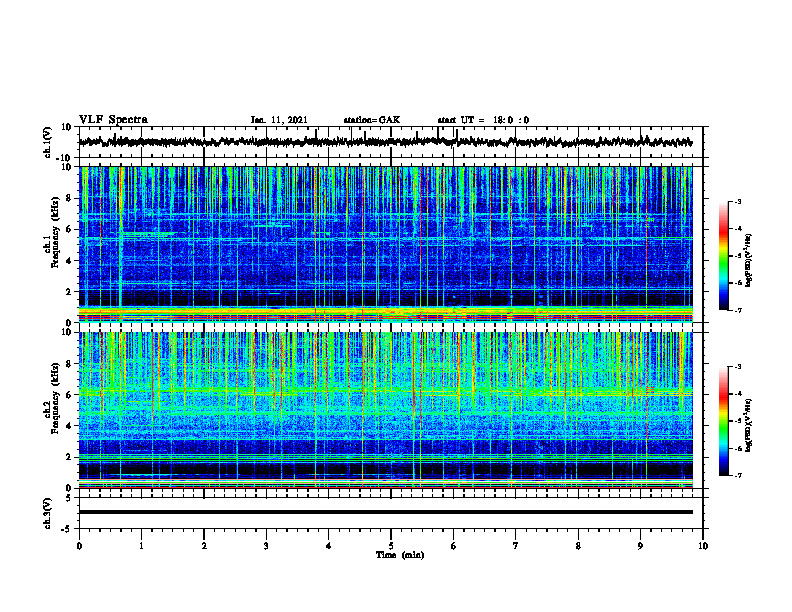This screenshot has height=612, width=792.
Task: Click the ch.1 "Frequency (kHz)" axis label
Action: (x=56, y=233)
